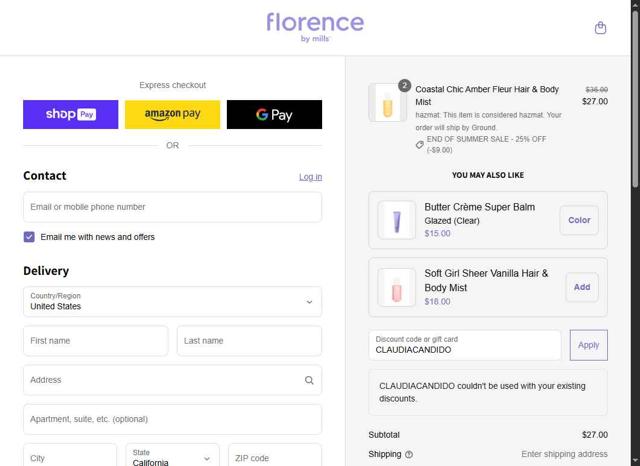
Task: Uncheck Email me with news and offers
Action: click(x=29, y=237)
